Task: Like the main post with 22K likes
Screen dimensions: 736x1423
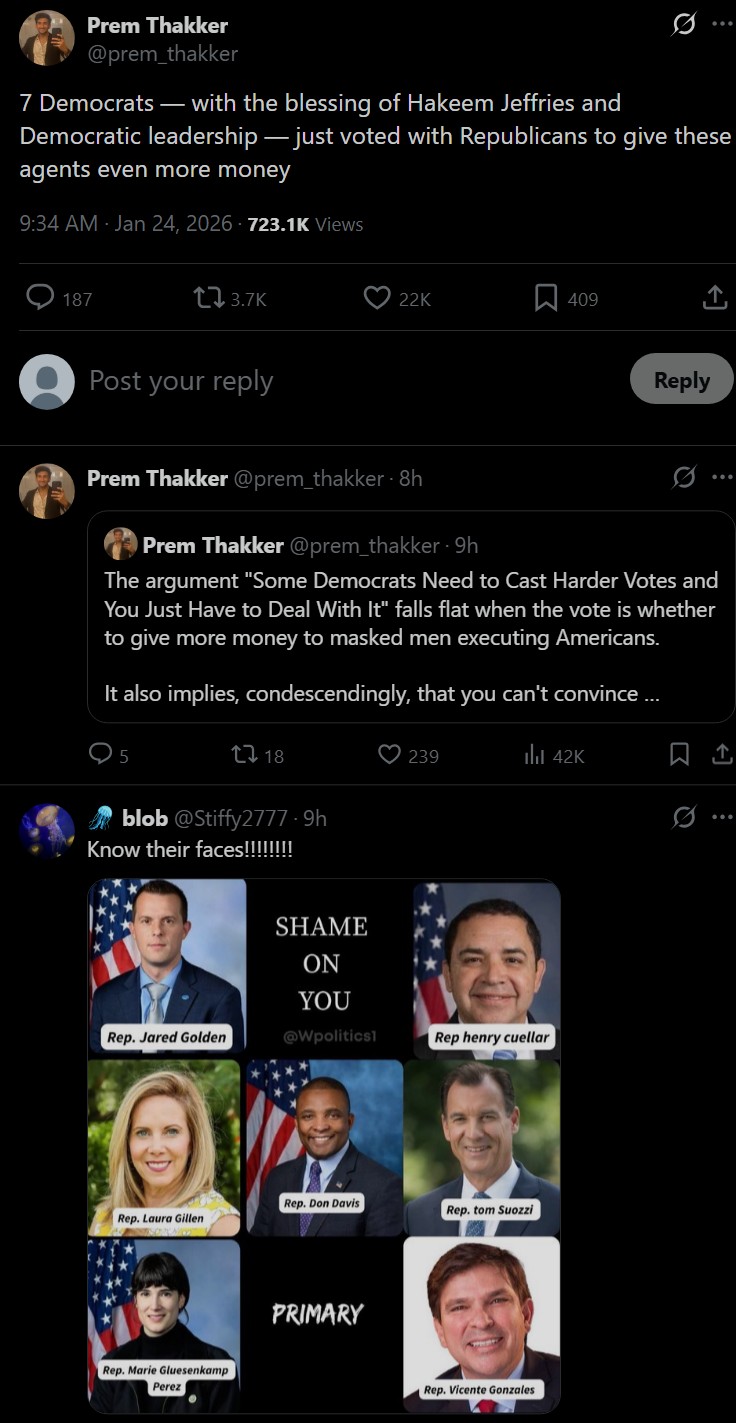Action: 377,298
